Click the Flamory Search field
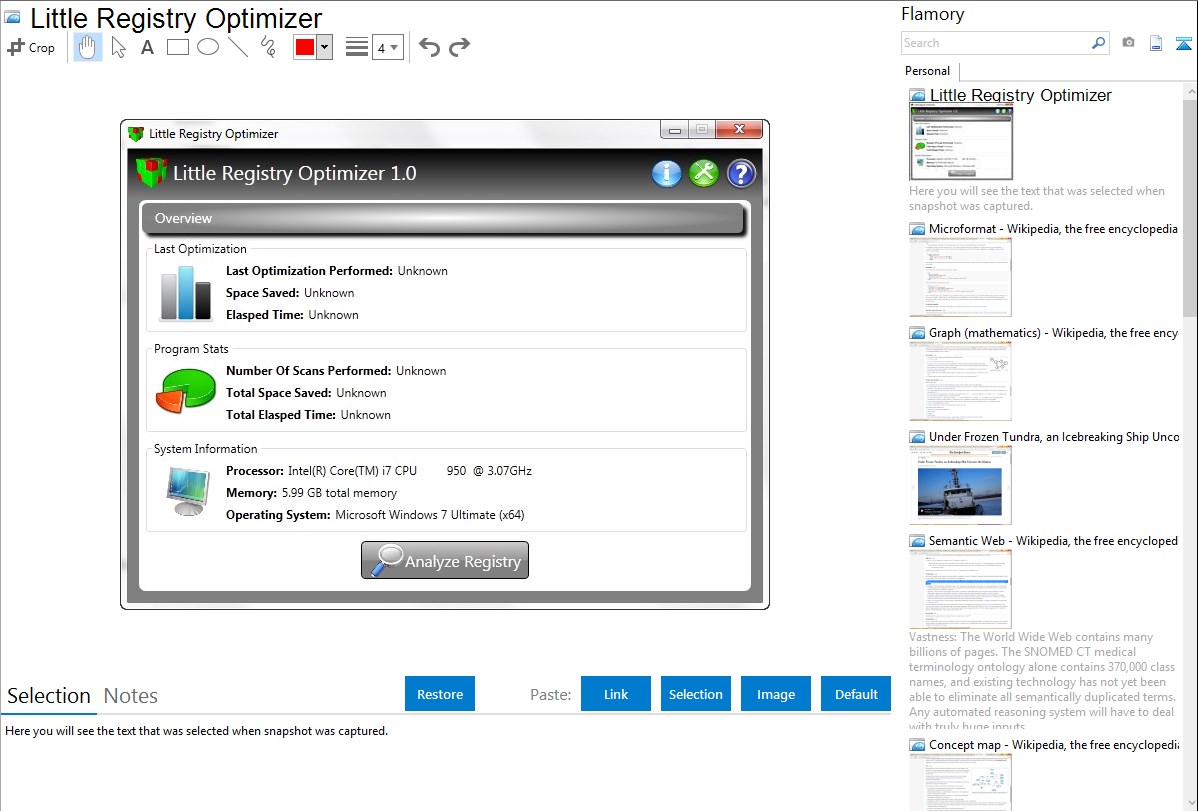 tap(996, 44)
